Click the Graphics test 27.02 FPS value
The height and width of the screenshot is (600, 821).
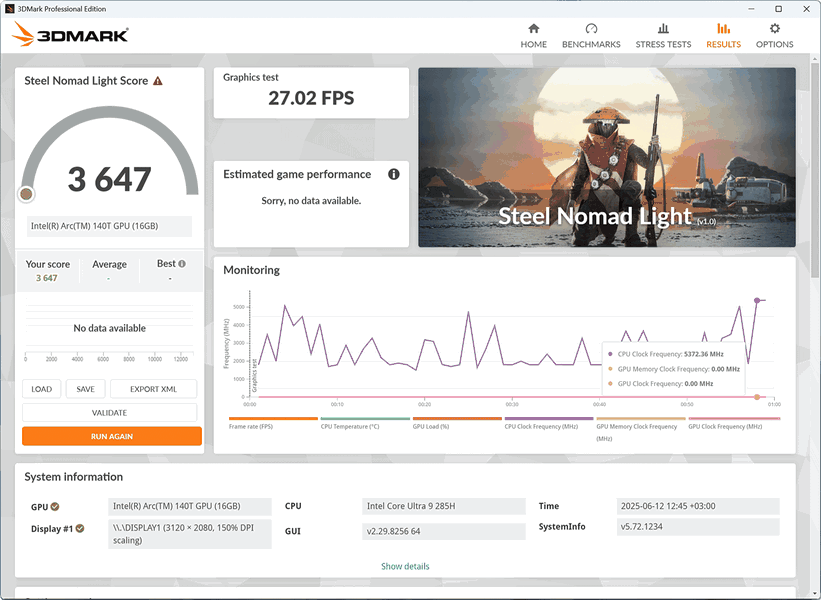311,98
